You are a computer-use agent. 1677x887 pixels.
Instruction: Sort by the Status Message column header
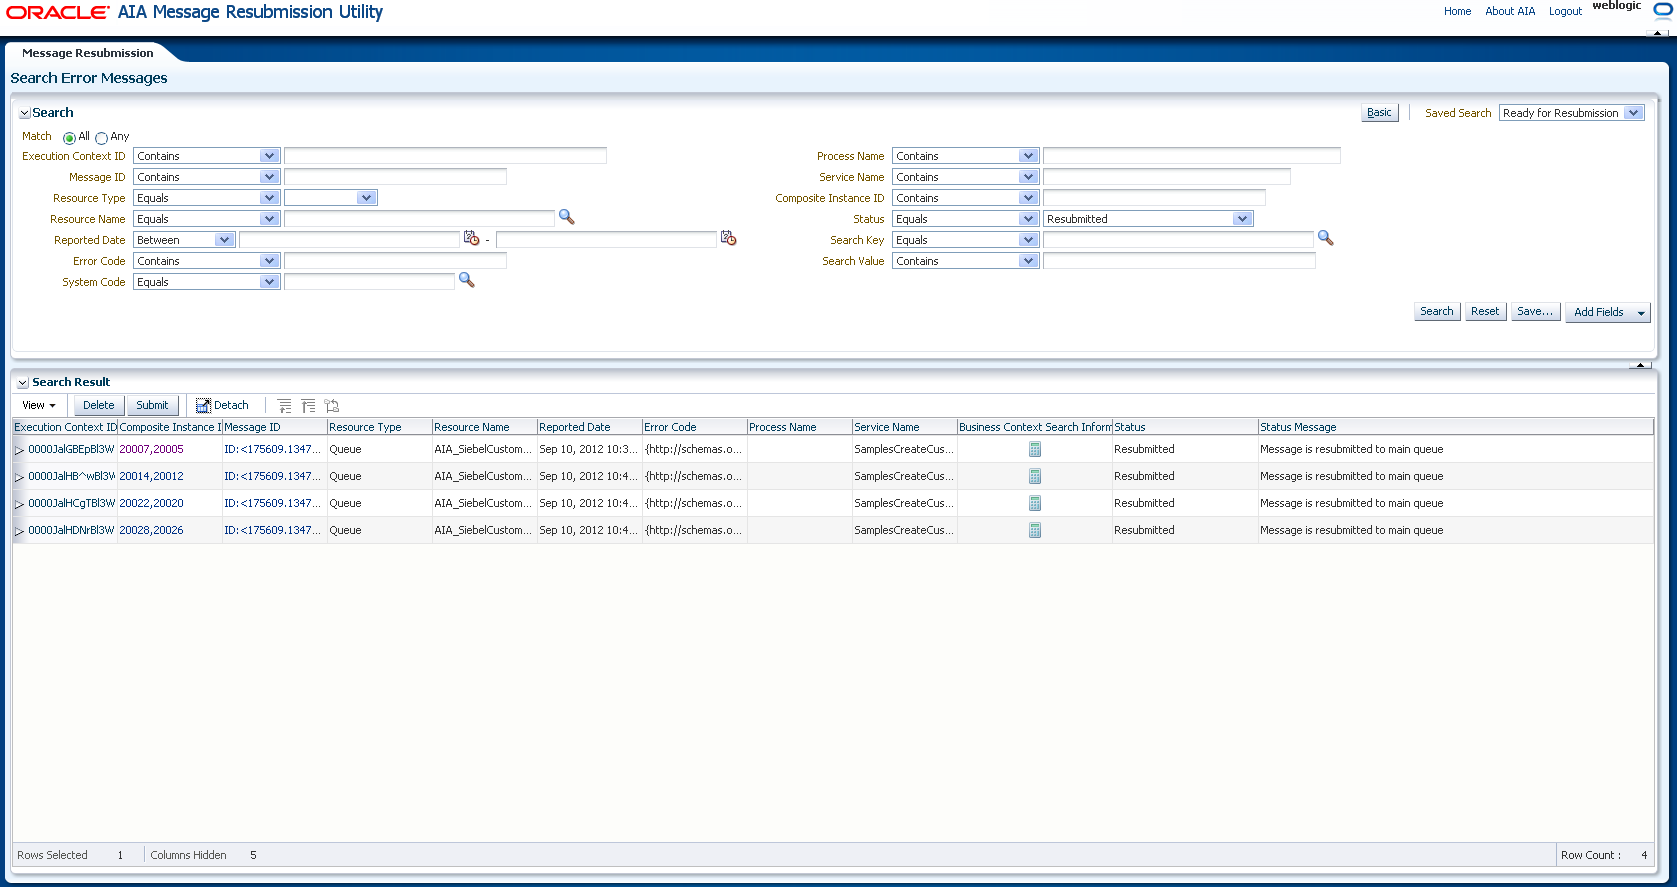tap(1455, 427)
